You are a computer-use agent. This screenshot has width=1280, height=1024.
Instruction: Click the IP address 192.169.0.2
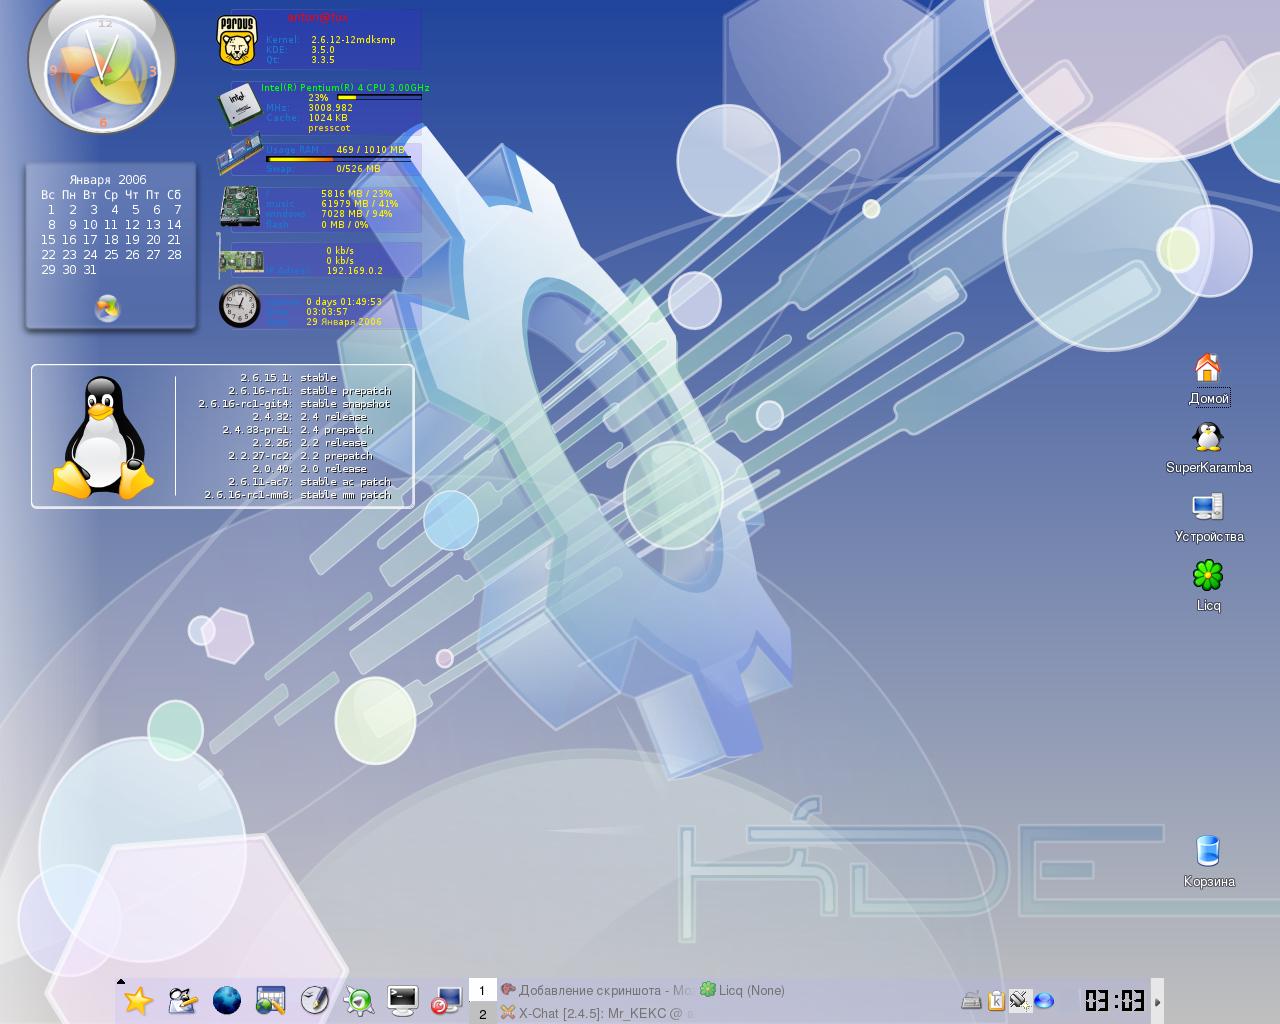pos(354,271)
